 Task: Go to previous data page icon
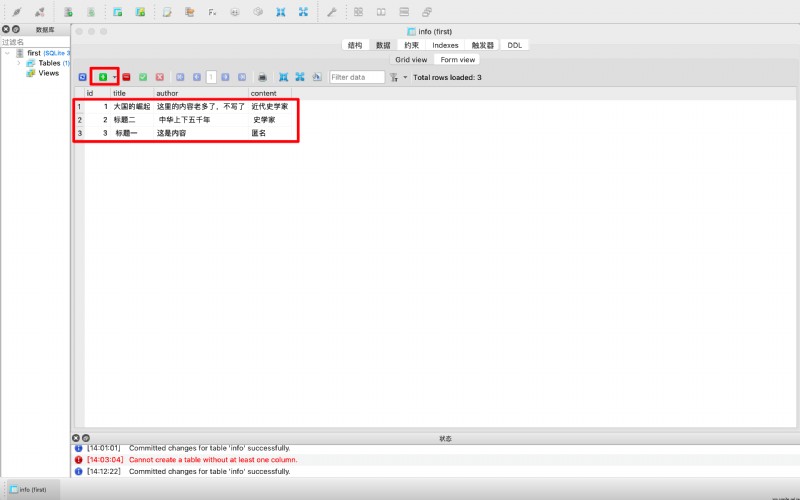click(x=197, y=77)
